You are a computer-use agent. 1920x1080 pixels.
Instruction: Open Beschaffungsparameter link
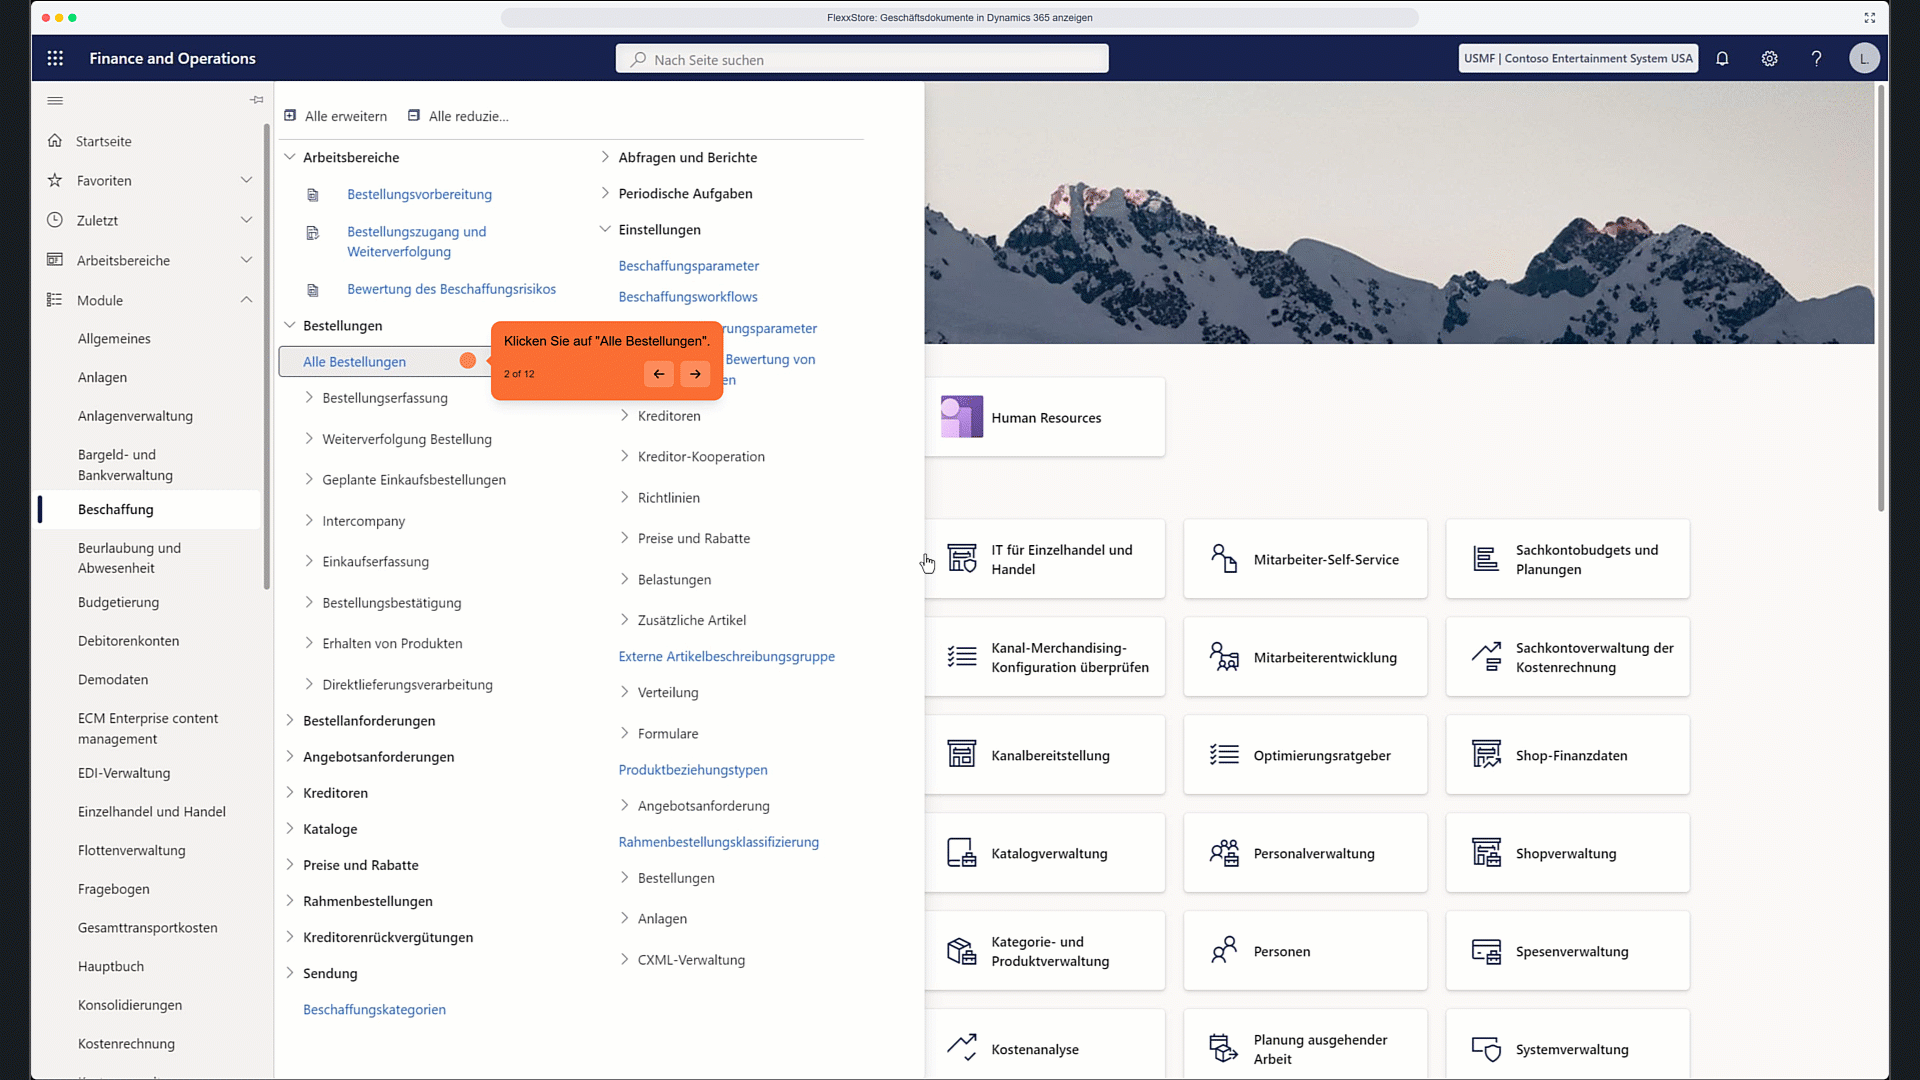point(688,266)
